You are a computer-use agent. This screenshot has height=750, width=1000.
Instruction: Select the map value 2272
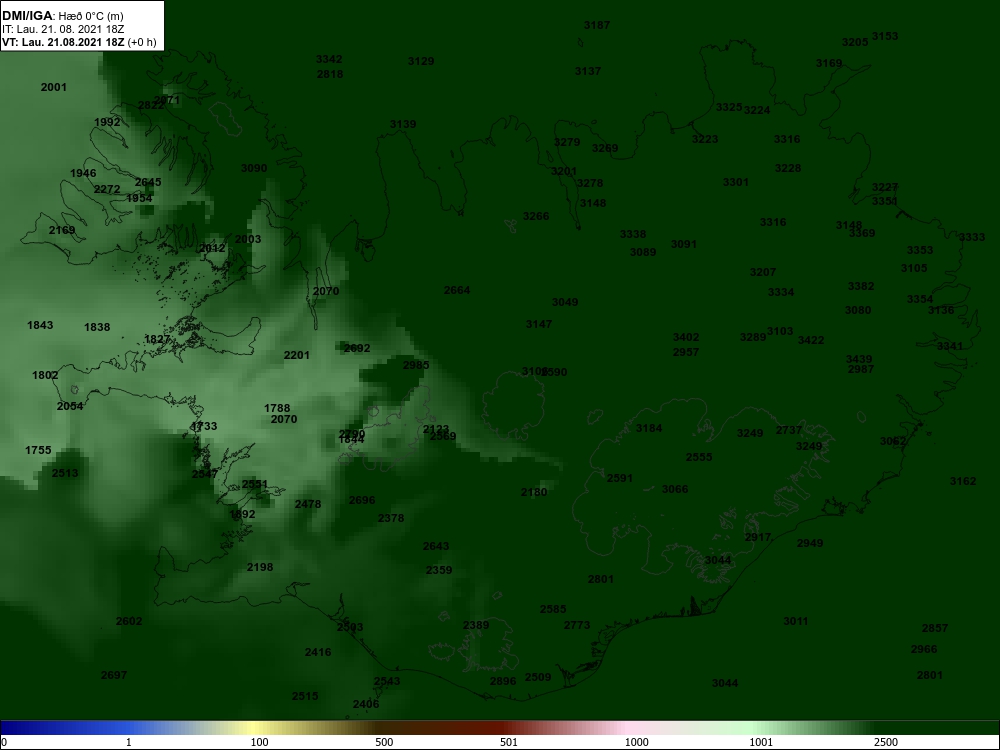pos(107,189)
